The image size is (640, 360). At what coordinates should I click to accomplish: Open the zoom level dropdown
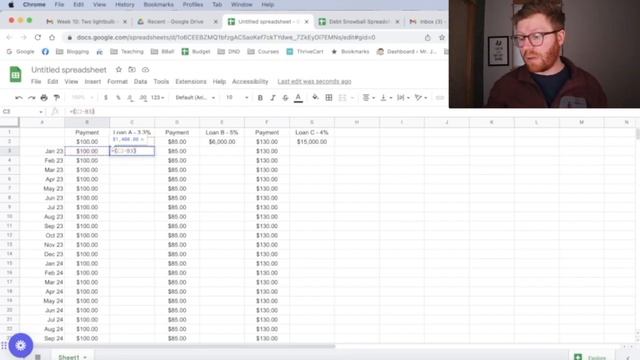click(x=82, y=98)
